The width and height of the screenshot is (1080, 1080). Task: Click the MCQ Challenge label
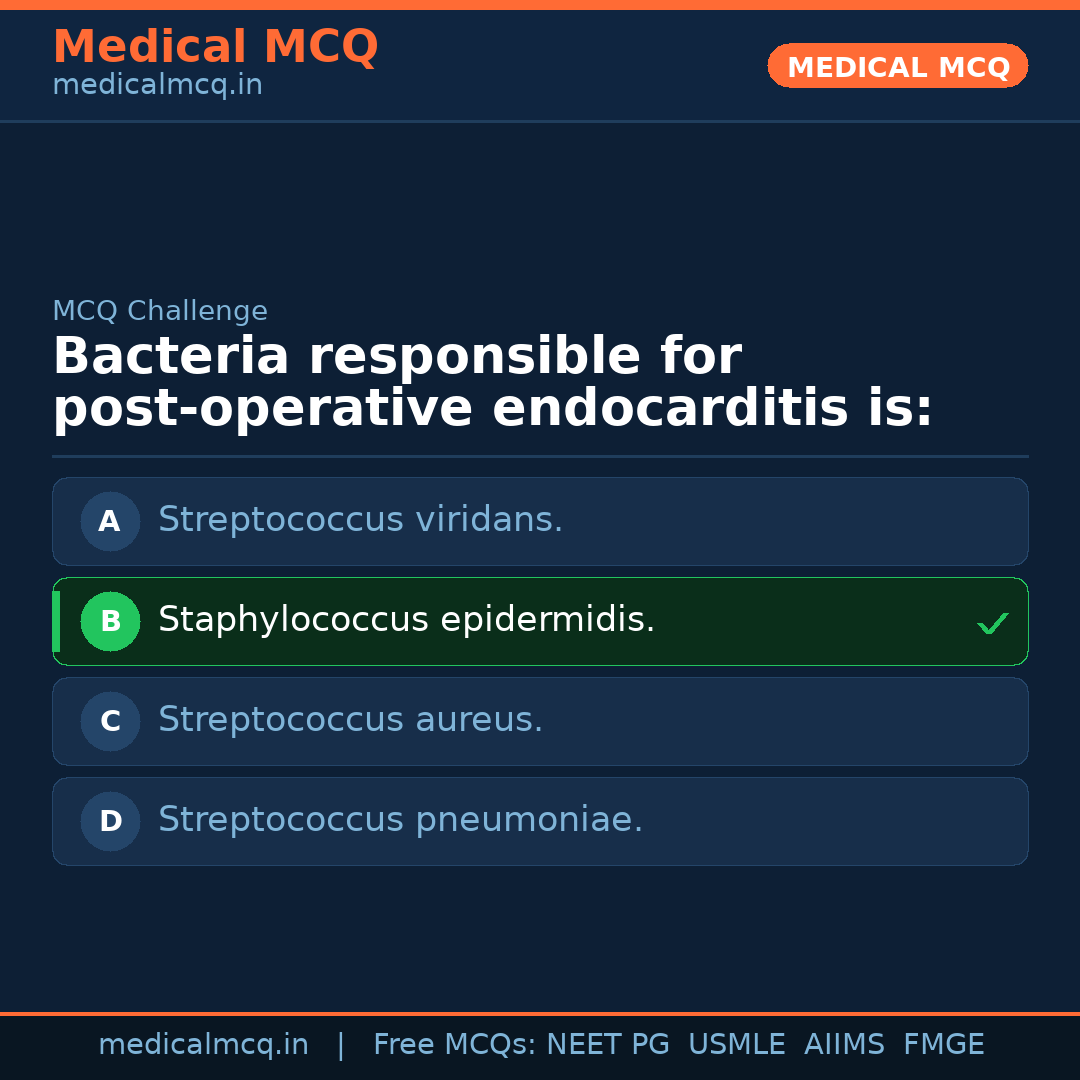(x=160, y=311)
